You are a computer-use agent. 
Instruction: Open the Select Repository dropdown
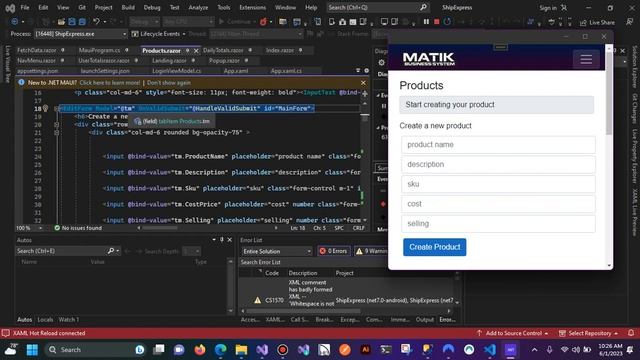588,333
